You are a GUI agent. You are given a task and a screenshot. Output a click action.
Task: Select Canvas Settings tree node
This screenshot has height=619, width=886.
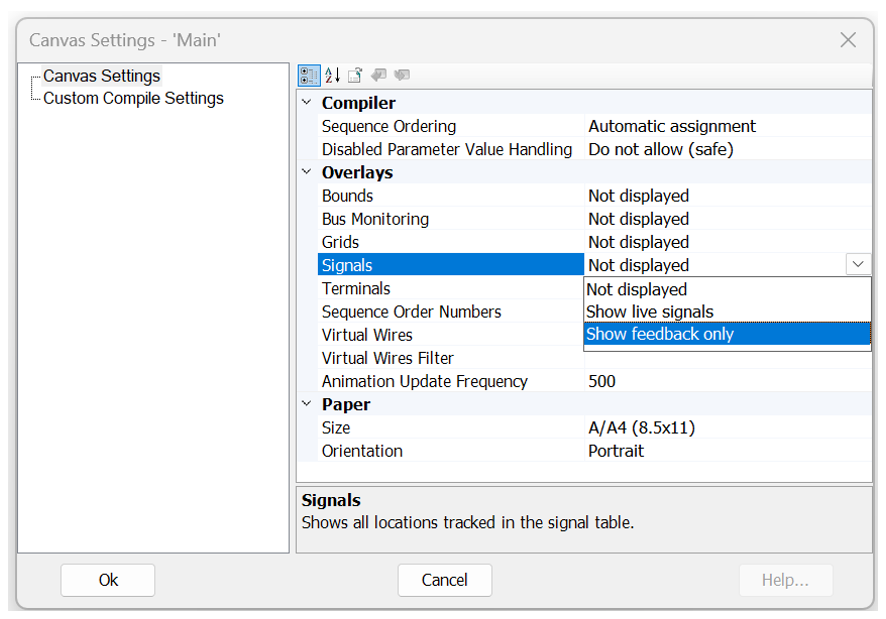click(x=101, y=76)
